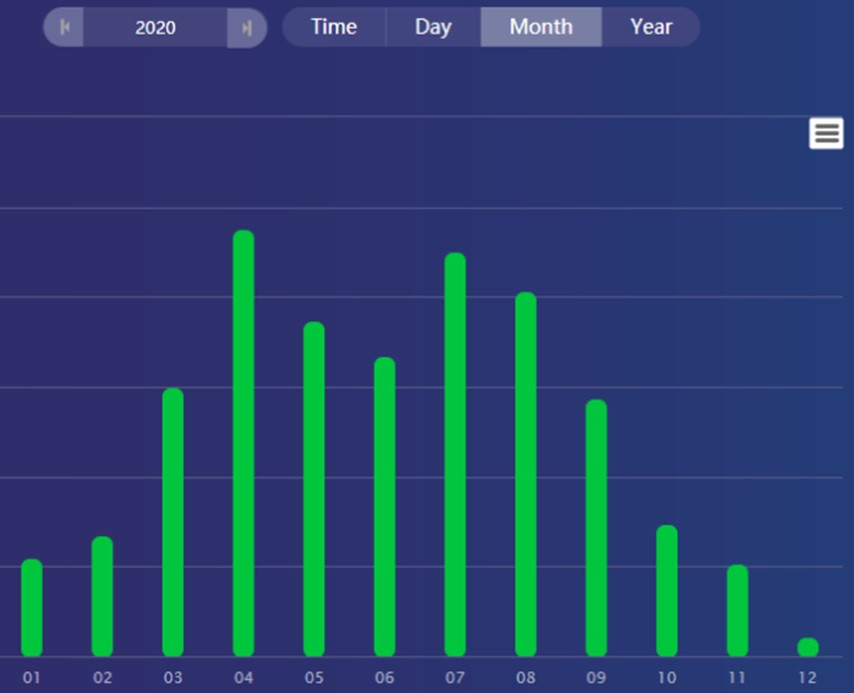Select the bar for month 11
854x693 pixels.
737,611
